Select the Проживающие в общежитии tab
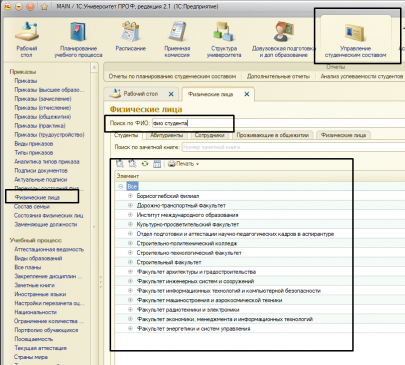 coord(273,135)
